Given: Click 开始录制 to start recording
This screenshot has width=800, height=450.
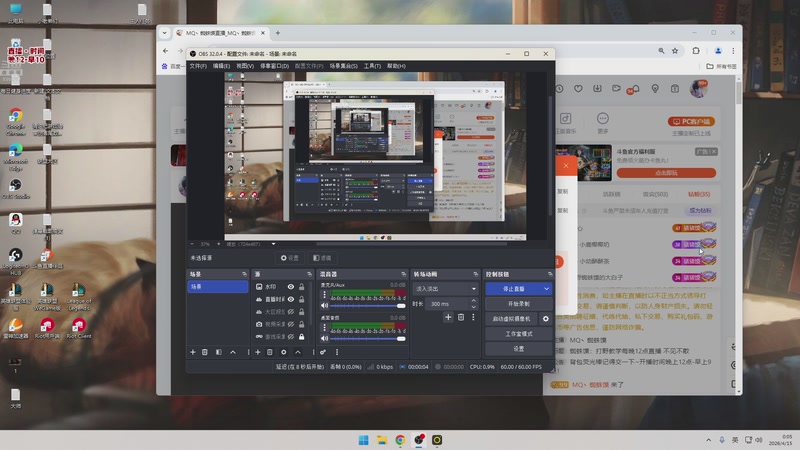Looking at the screenshot, I should pos(518,304).
